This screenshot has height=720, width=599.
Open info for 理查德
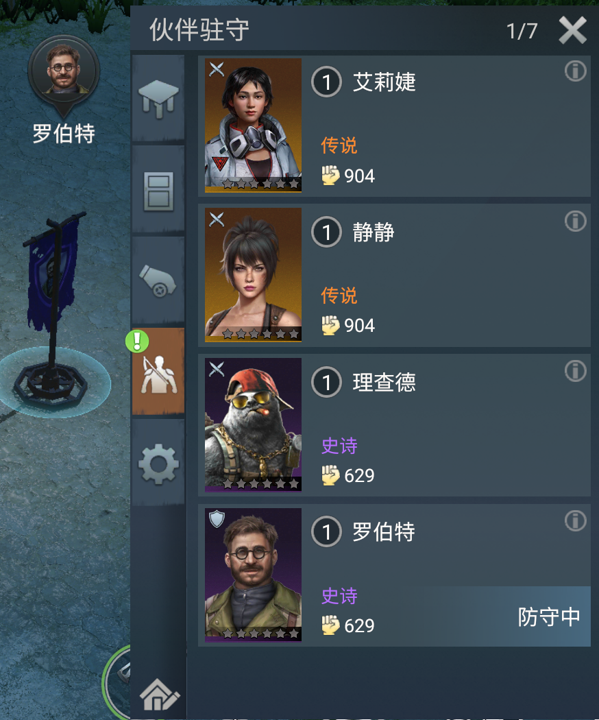tap(575, 371)
